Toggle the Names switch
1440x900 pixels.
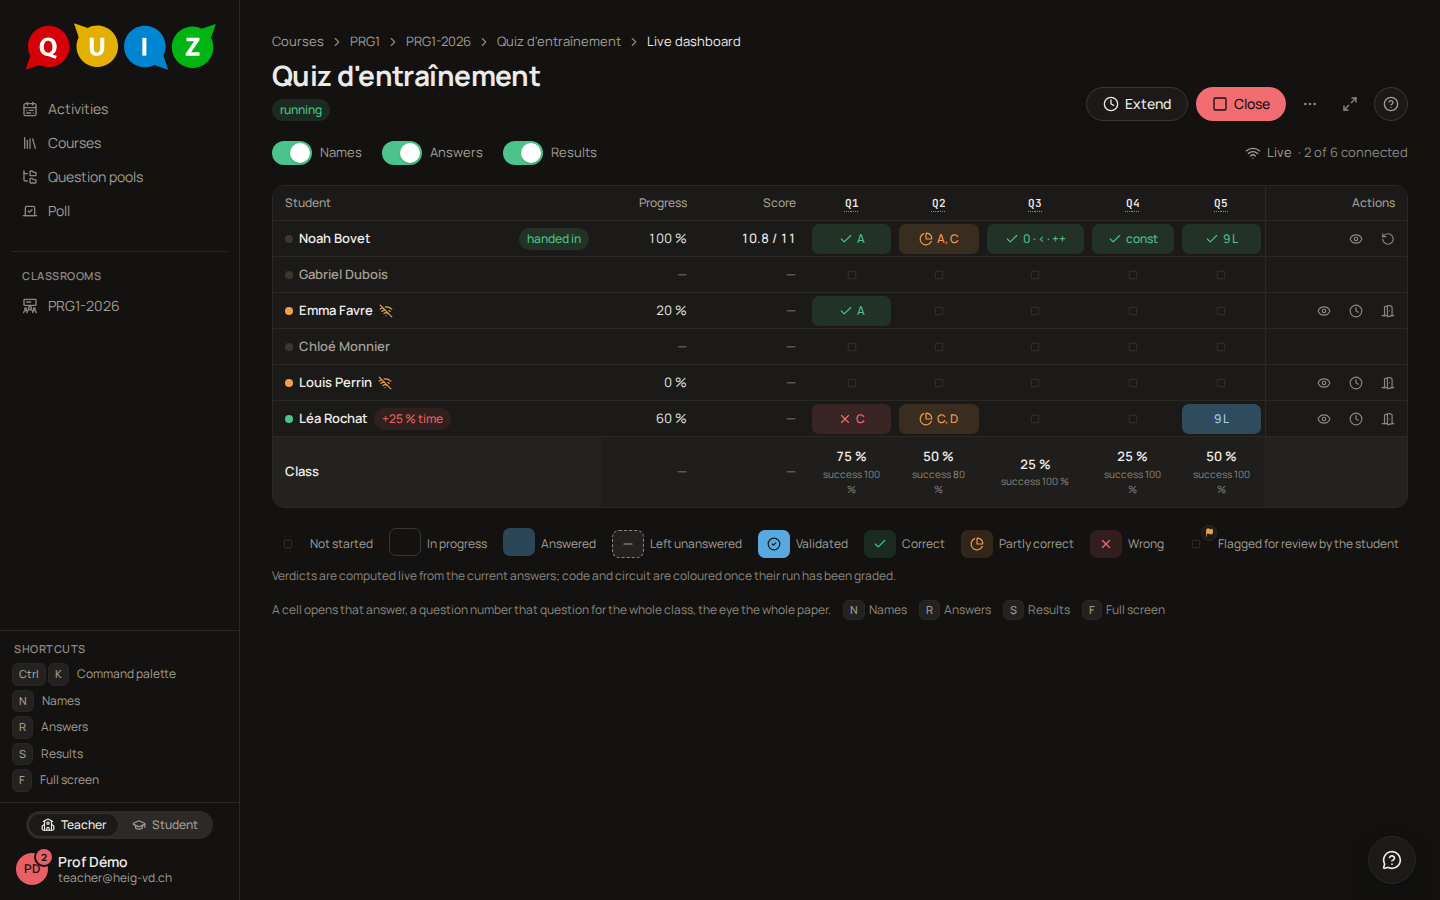(x=292, y=153)
